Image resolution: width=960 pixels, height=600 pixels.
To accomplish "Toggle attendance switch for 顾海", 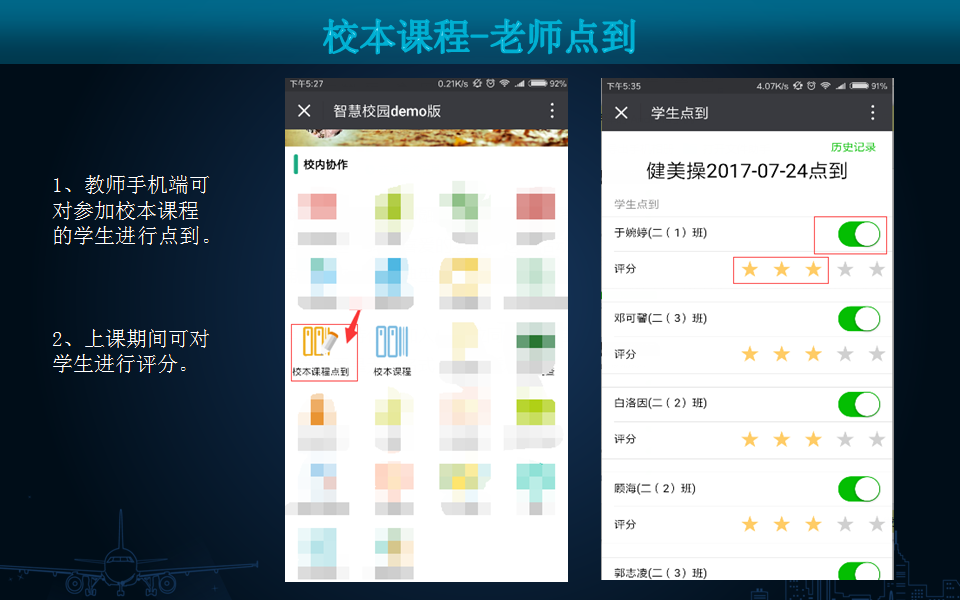I will point(859,489).
